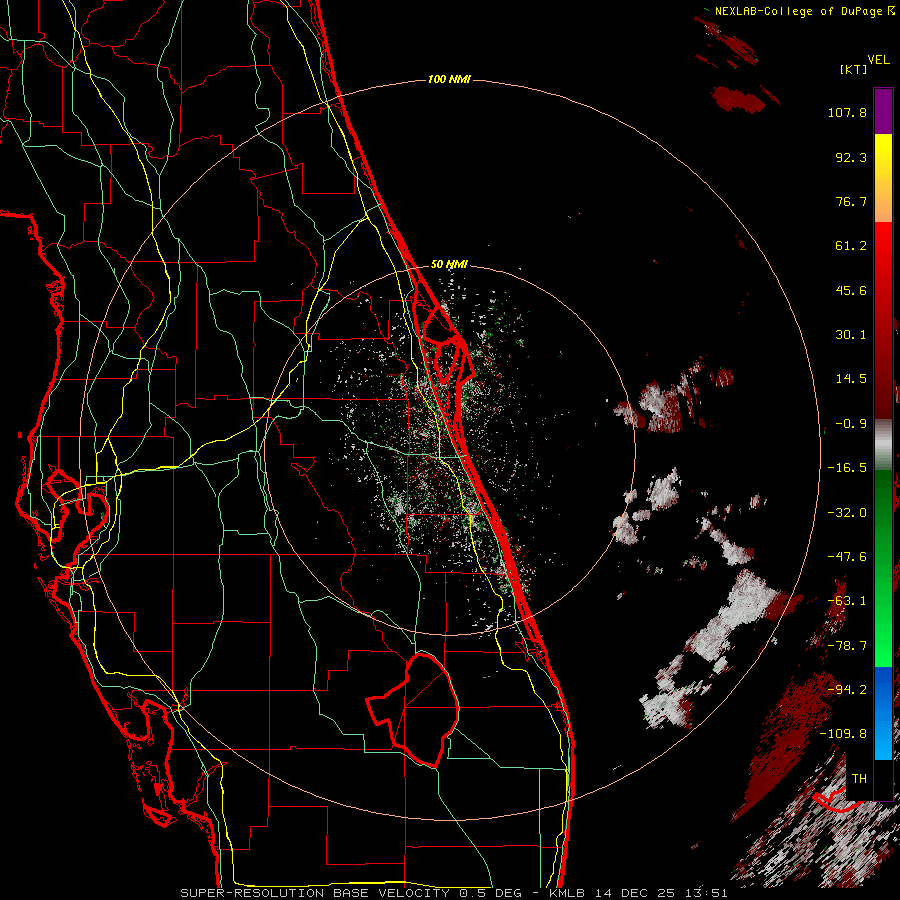The height and width of the screenshot is (900, 900).
Task: Click the 107.8 velocity scale value
Action: 847,112
